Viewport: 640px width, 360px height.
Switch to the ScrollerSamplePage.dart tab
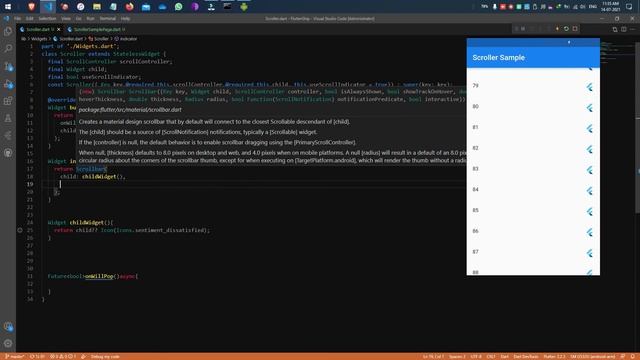(97, 29)
